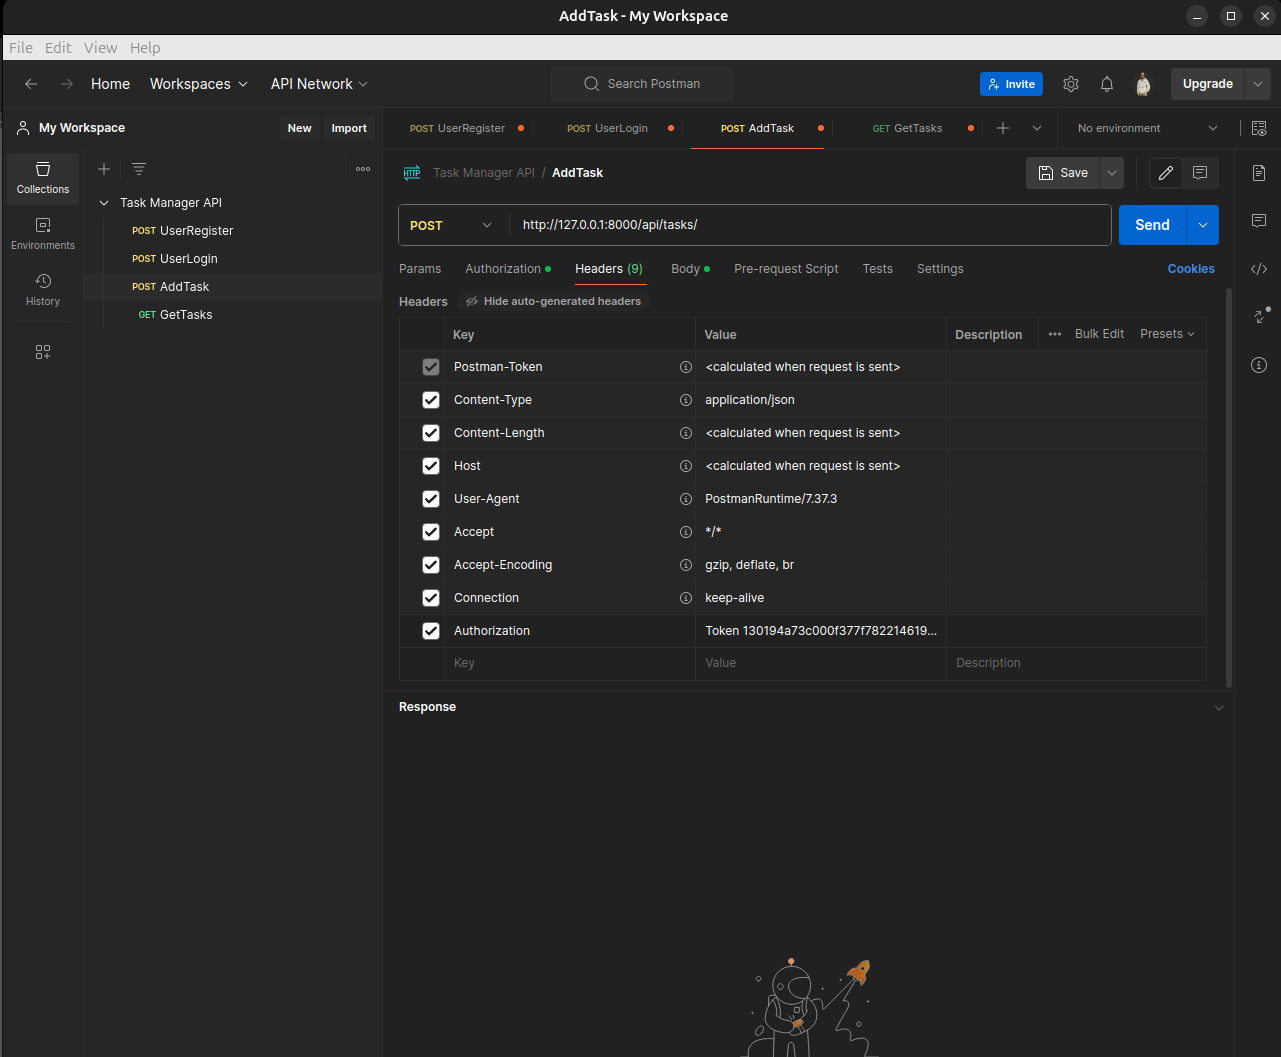Open settings gear icon in header
This screenshot has width=1281, height=1057.
pos(1071,84)
